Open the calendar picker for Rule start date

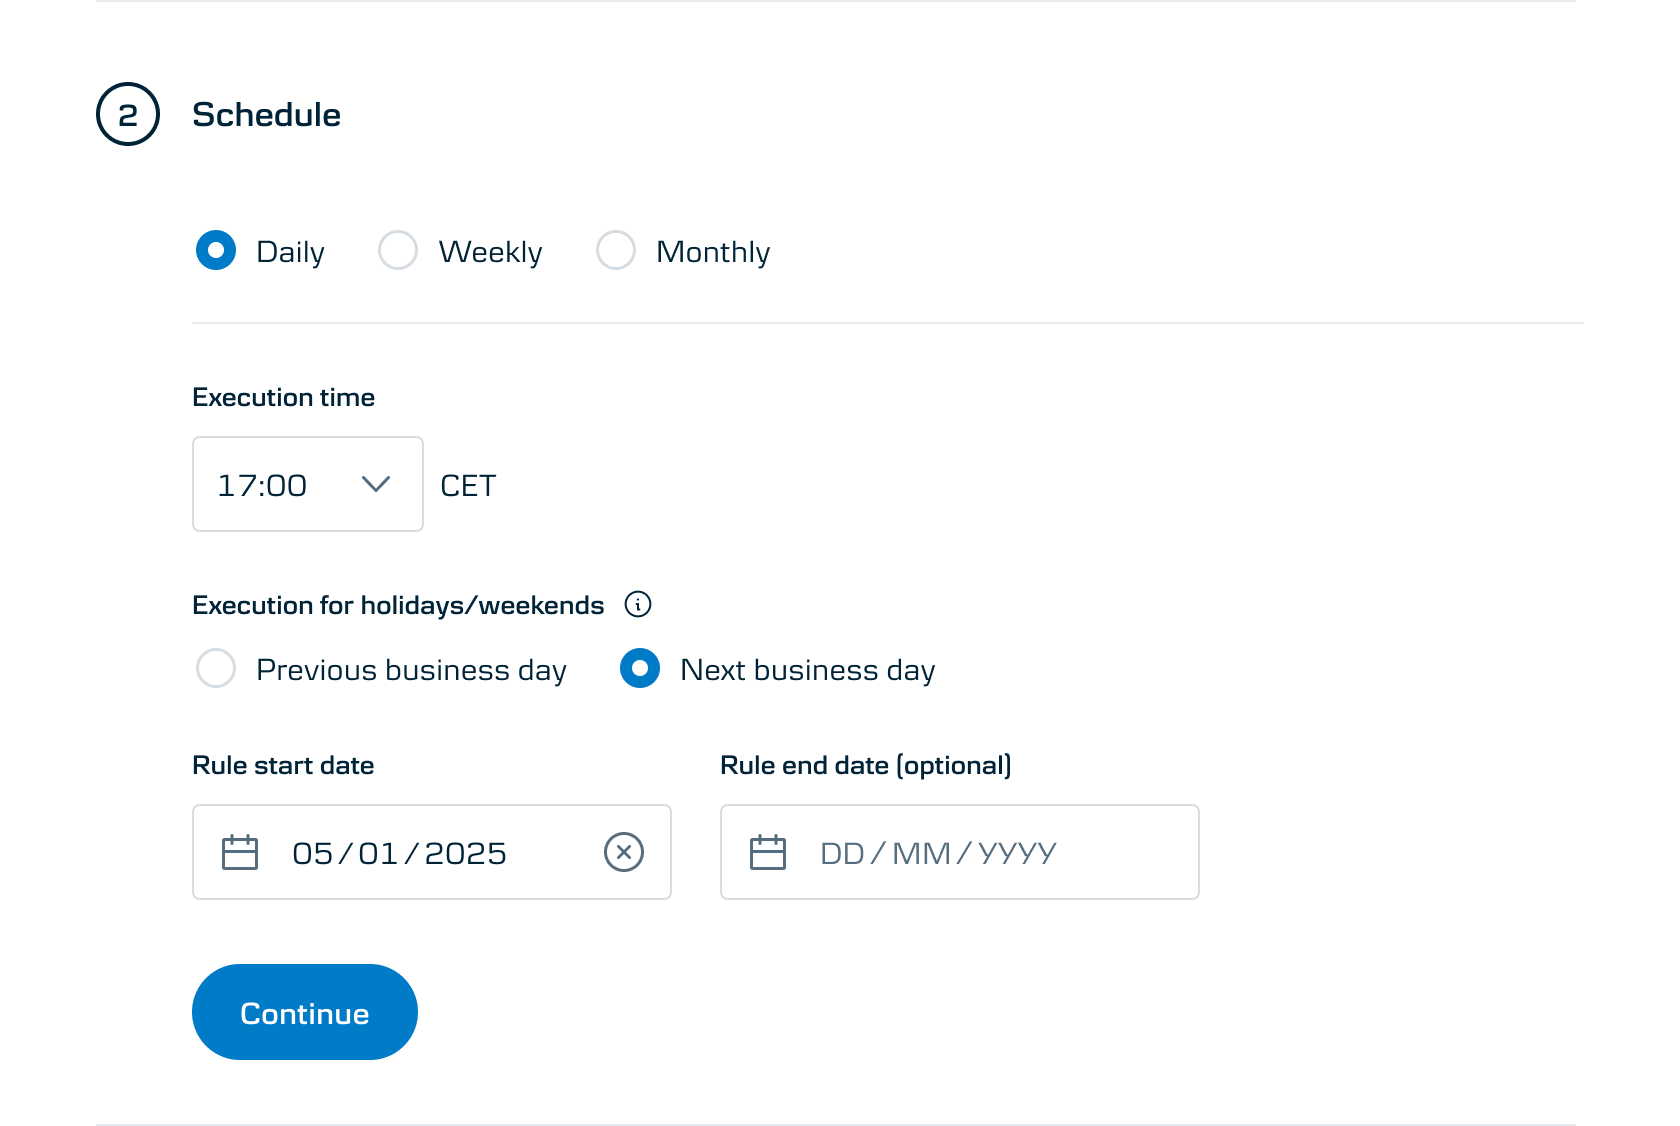pos(239,852)
